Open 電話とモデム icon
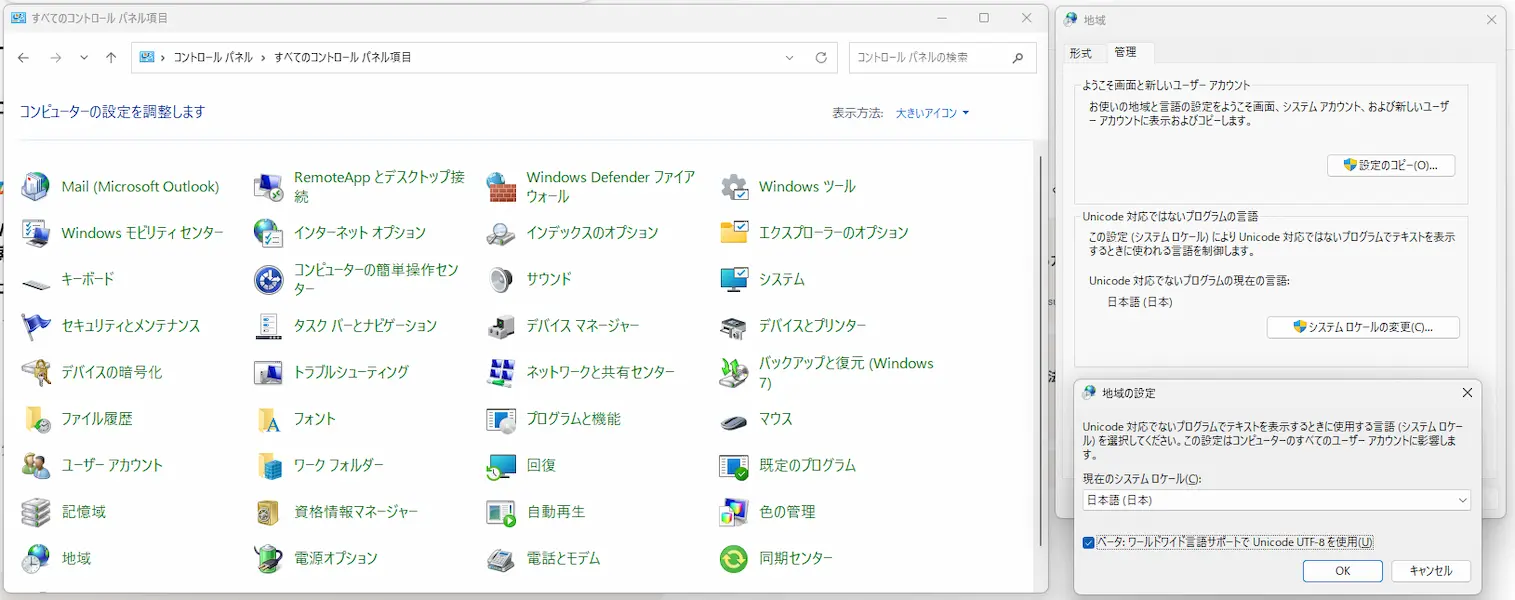 click(x=501, y=558)
